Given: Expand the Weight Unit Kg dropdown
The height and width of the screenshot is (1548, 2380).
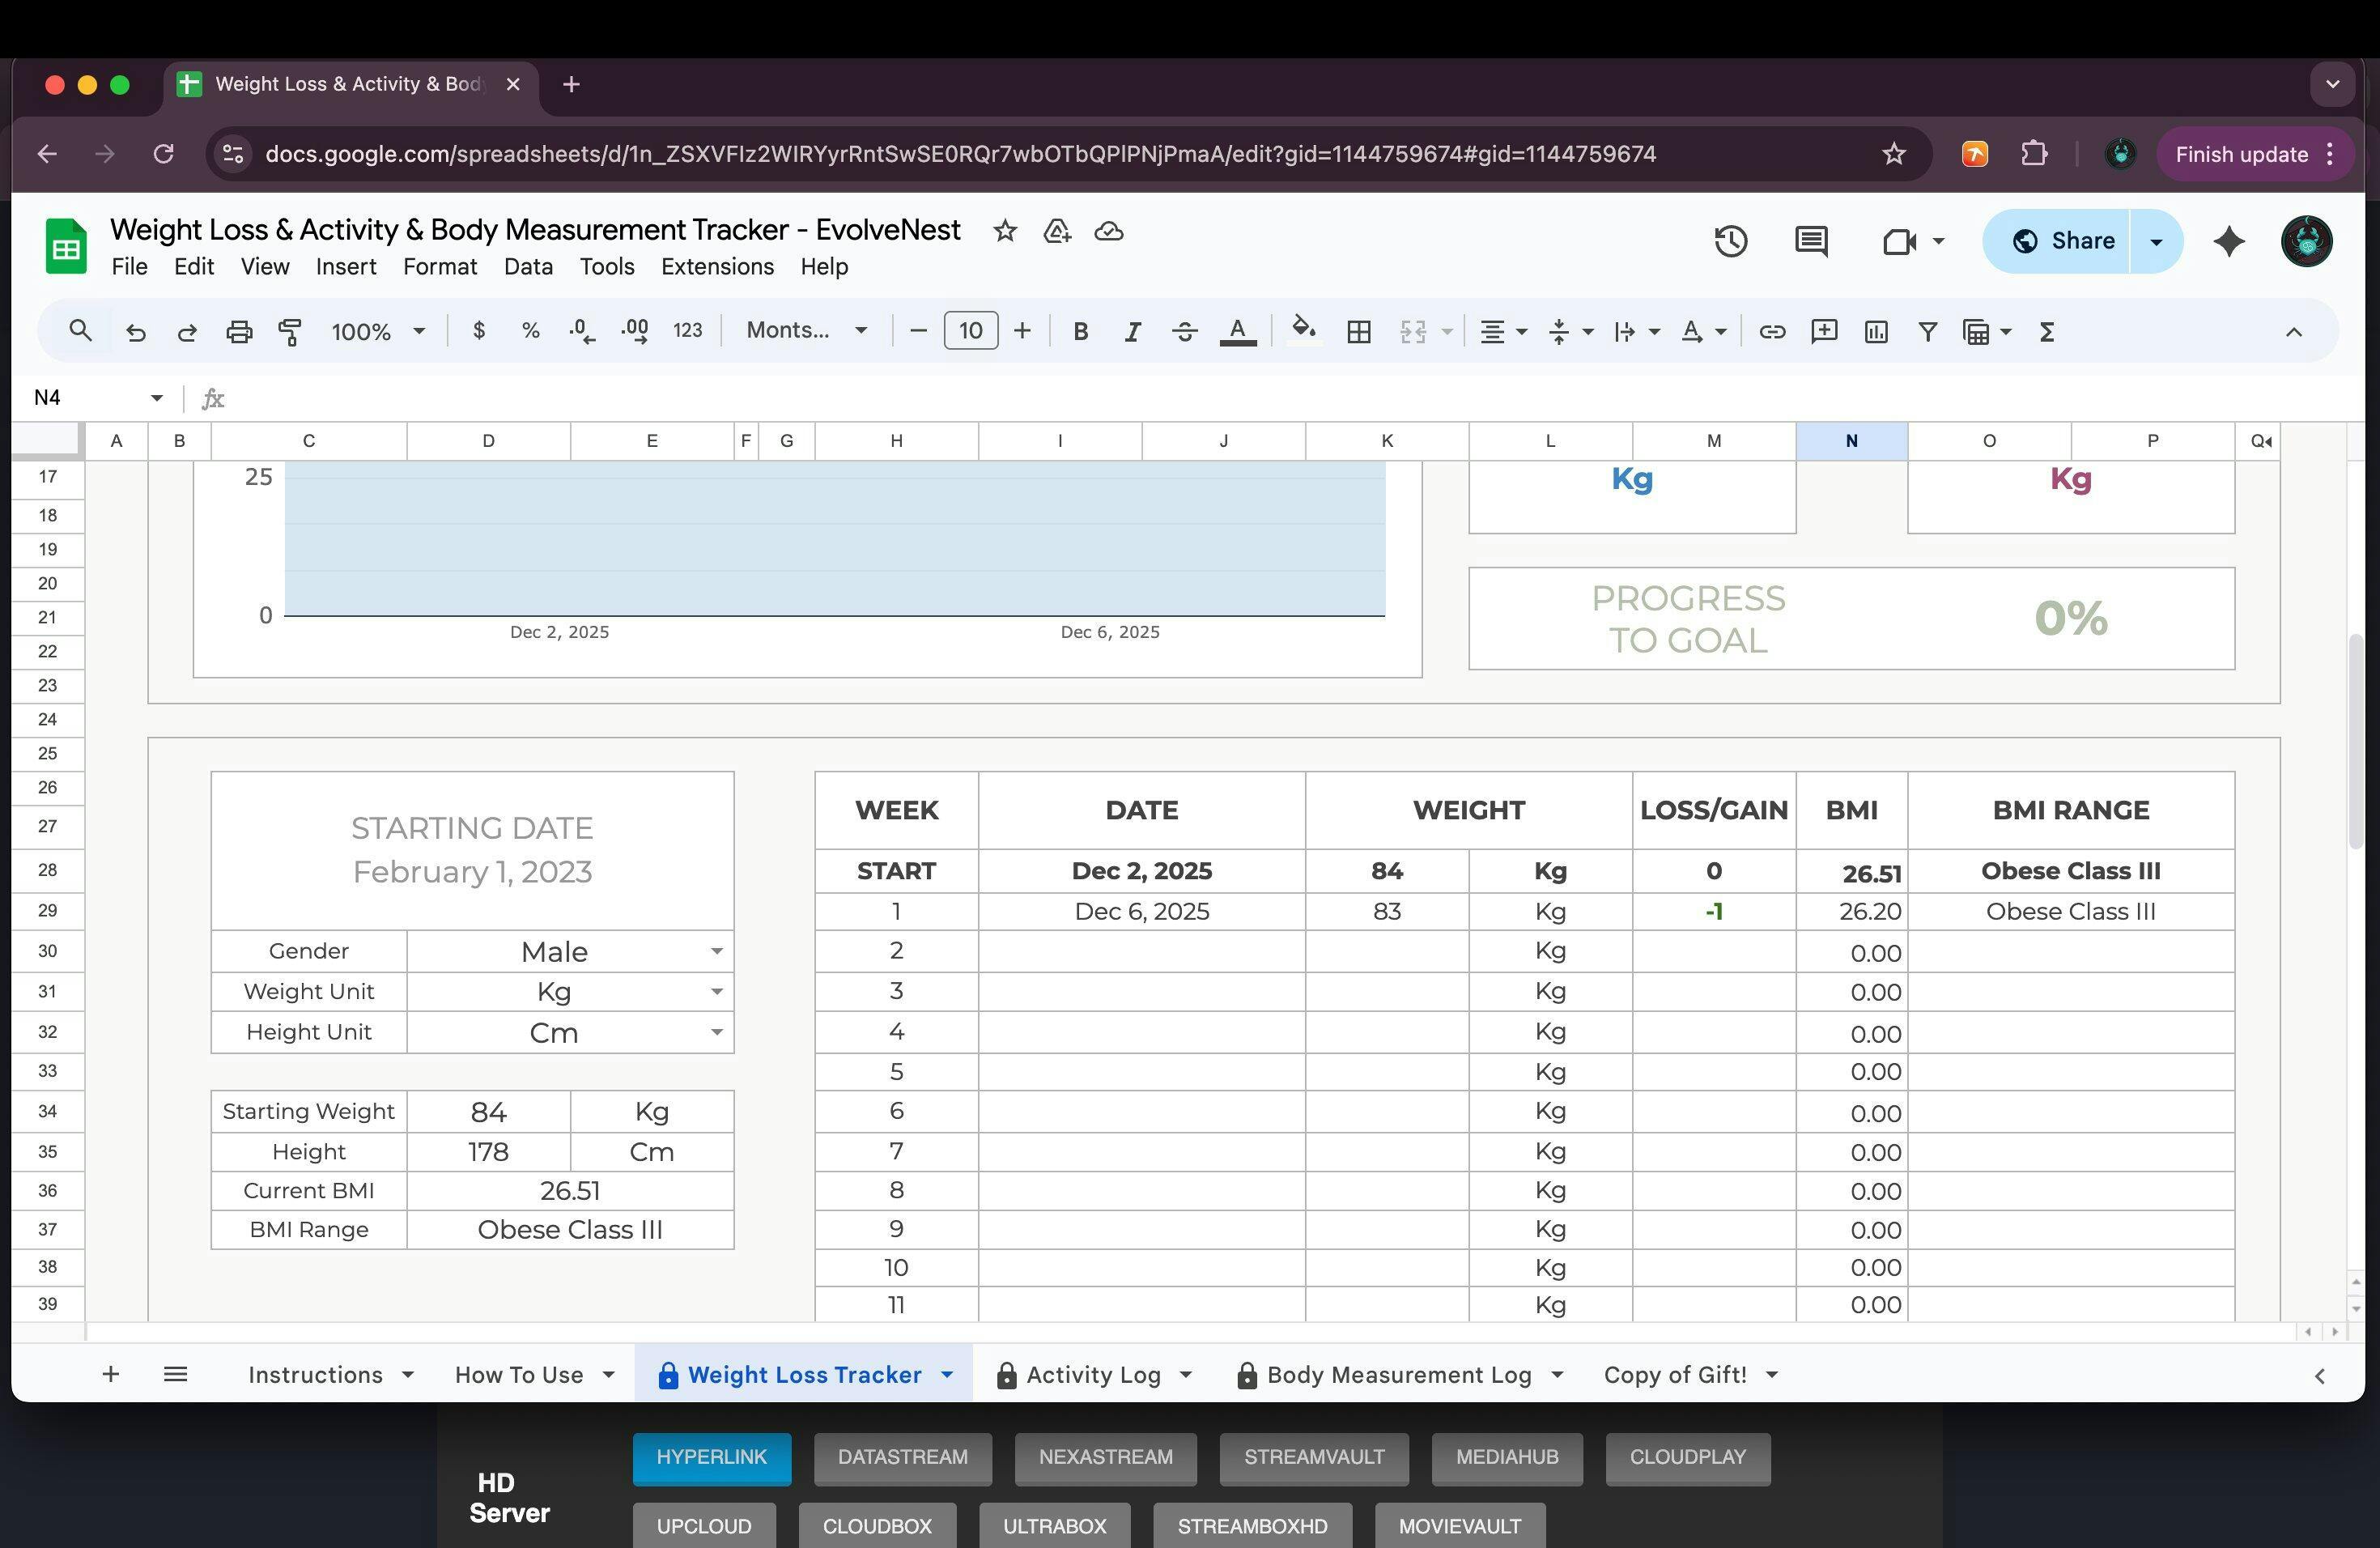Looking at the screenshot, I should 716,992.
